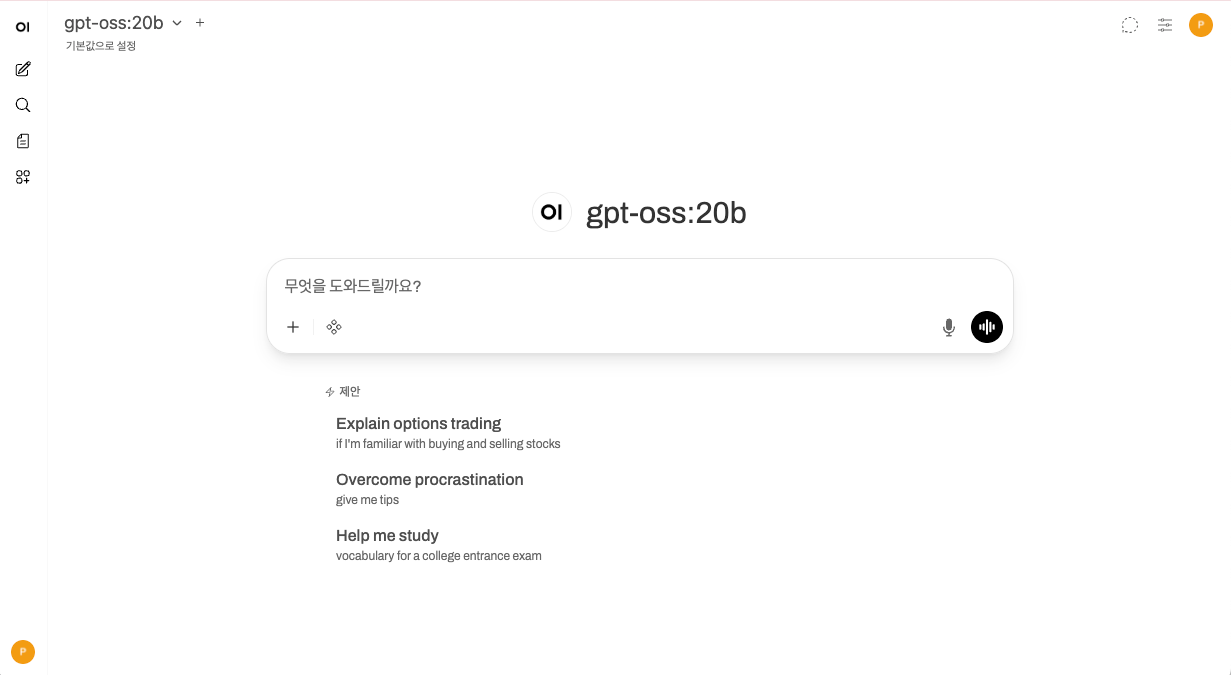The image size is (1231, 675).
Task: Open the profile menu via the P avatar
Action: [1201, 25]
